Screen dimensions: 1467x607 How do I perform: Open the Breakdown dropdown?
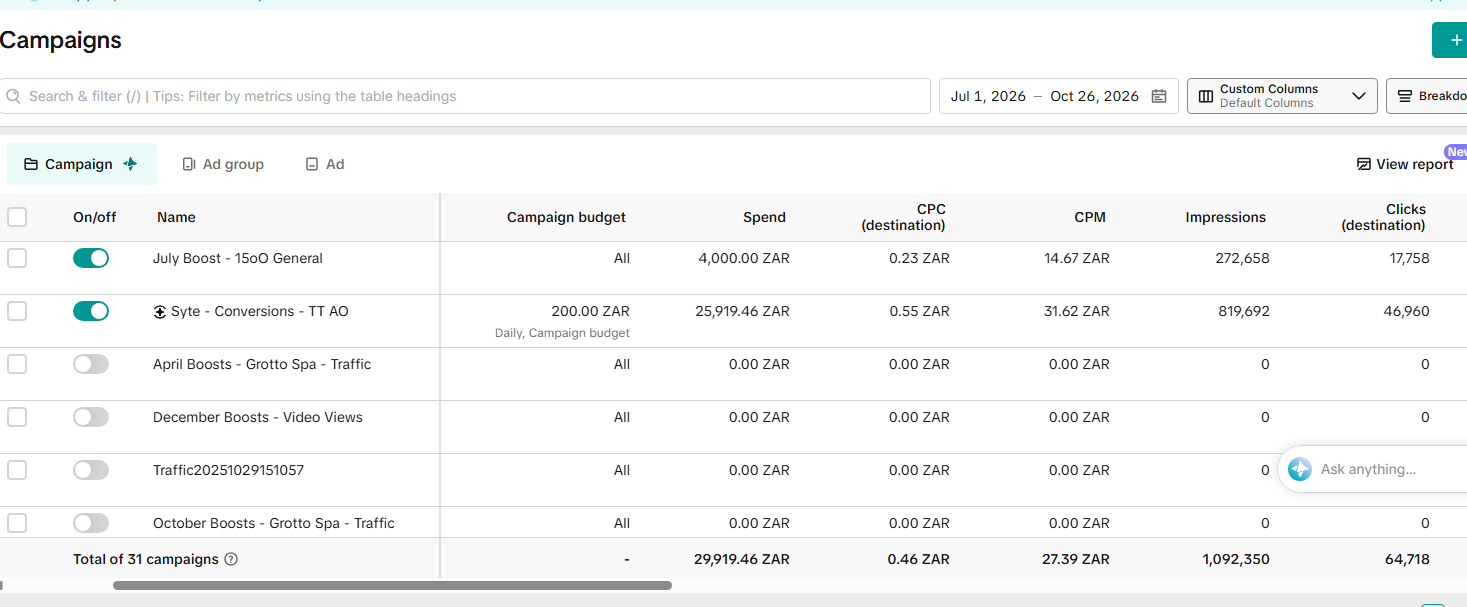click(x=1426, y=96)
